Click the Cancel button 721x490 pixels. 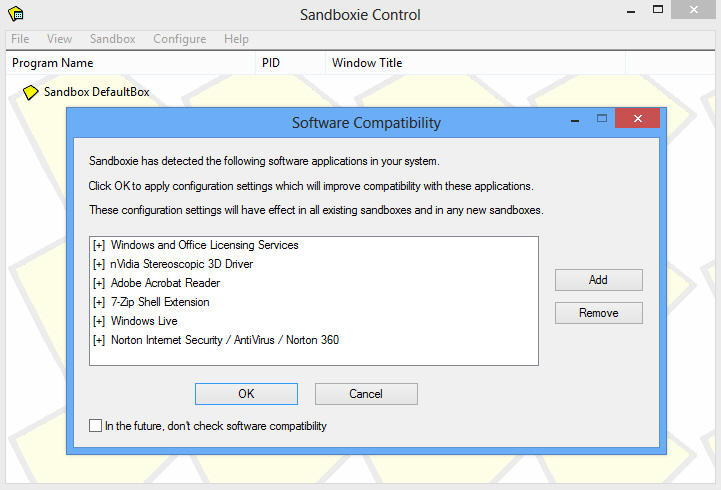366,394
